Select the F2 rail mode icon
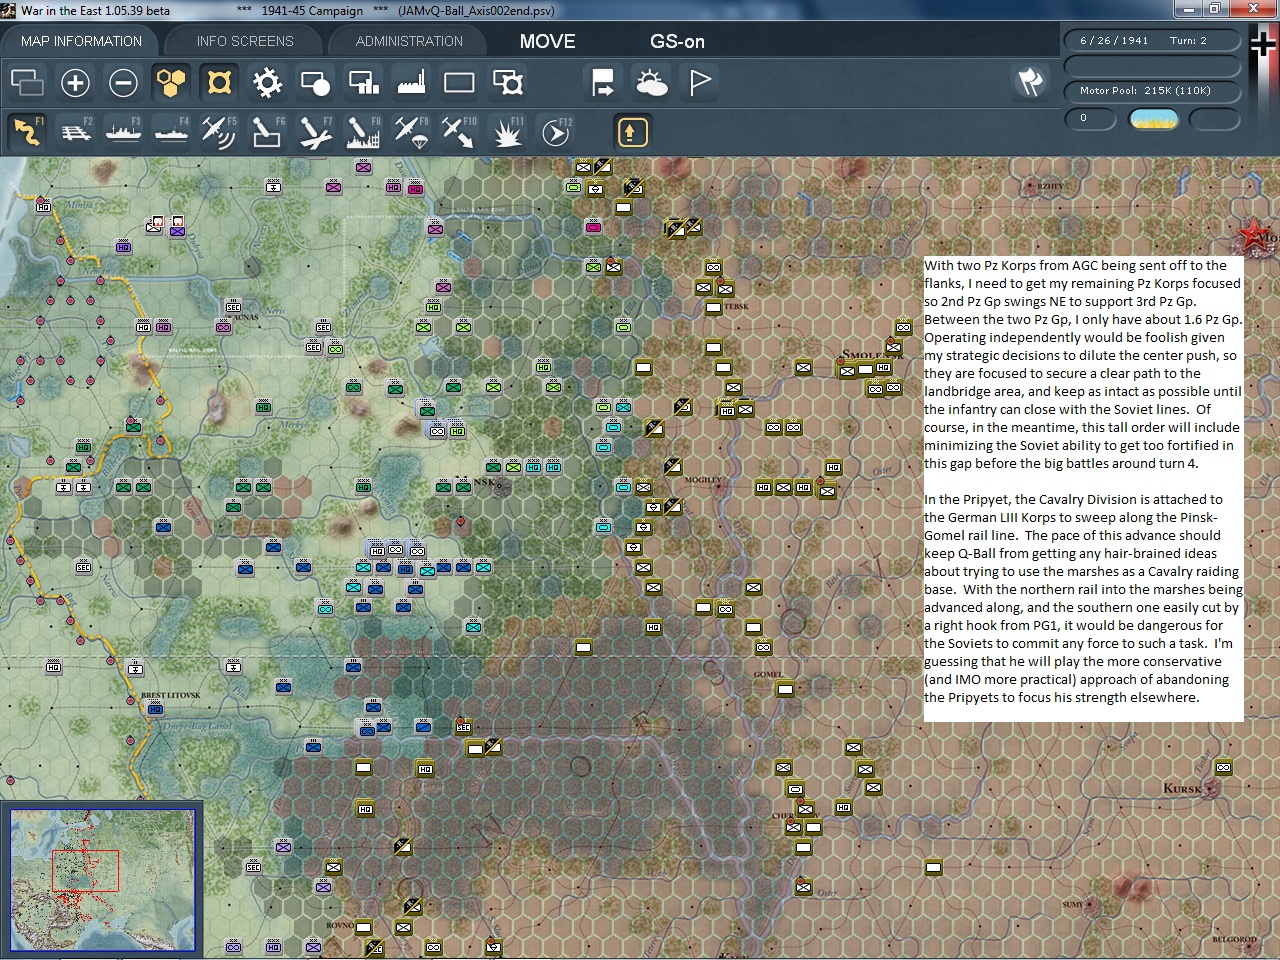 (x=75, y=132)
